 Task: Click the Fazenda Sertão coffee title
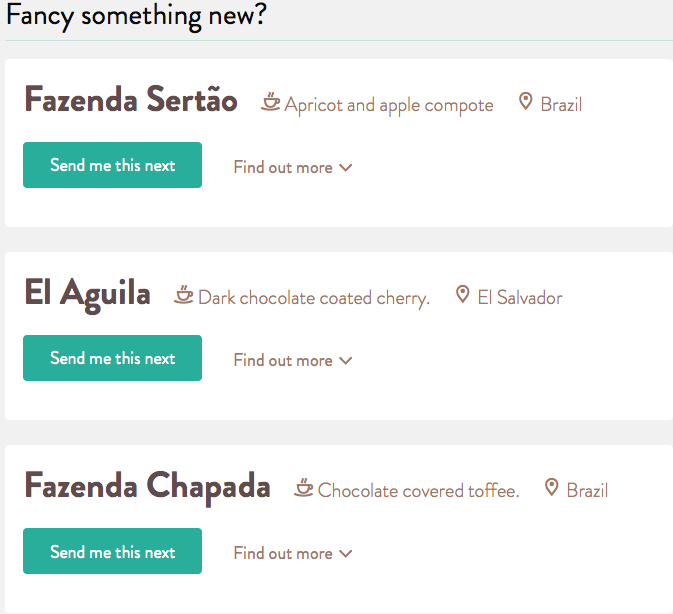(131, 100)
